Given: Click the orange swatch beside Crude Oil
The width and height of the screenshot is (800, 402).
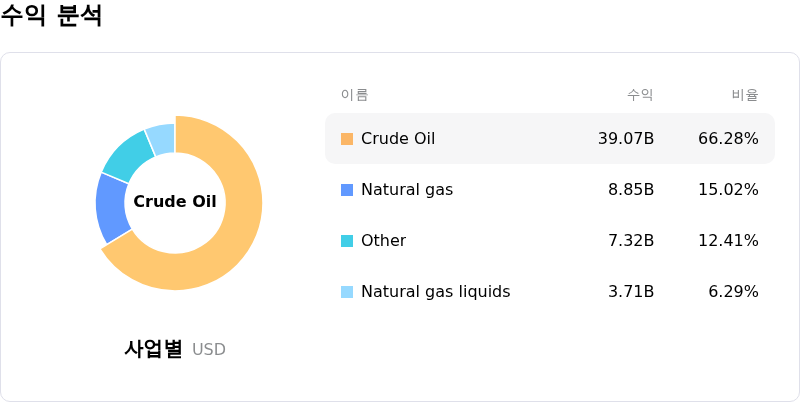Looking at the screenshot, I should tap(347, 139).
